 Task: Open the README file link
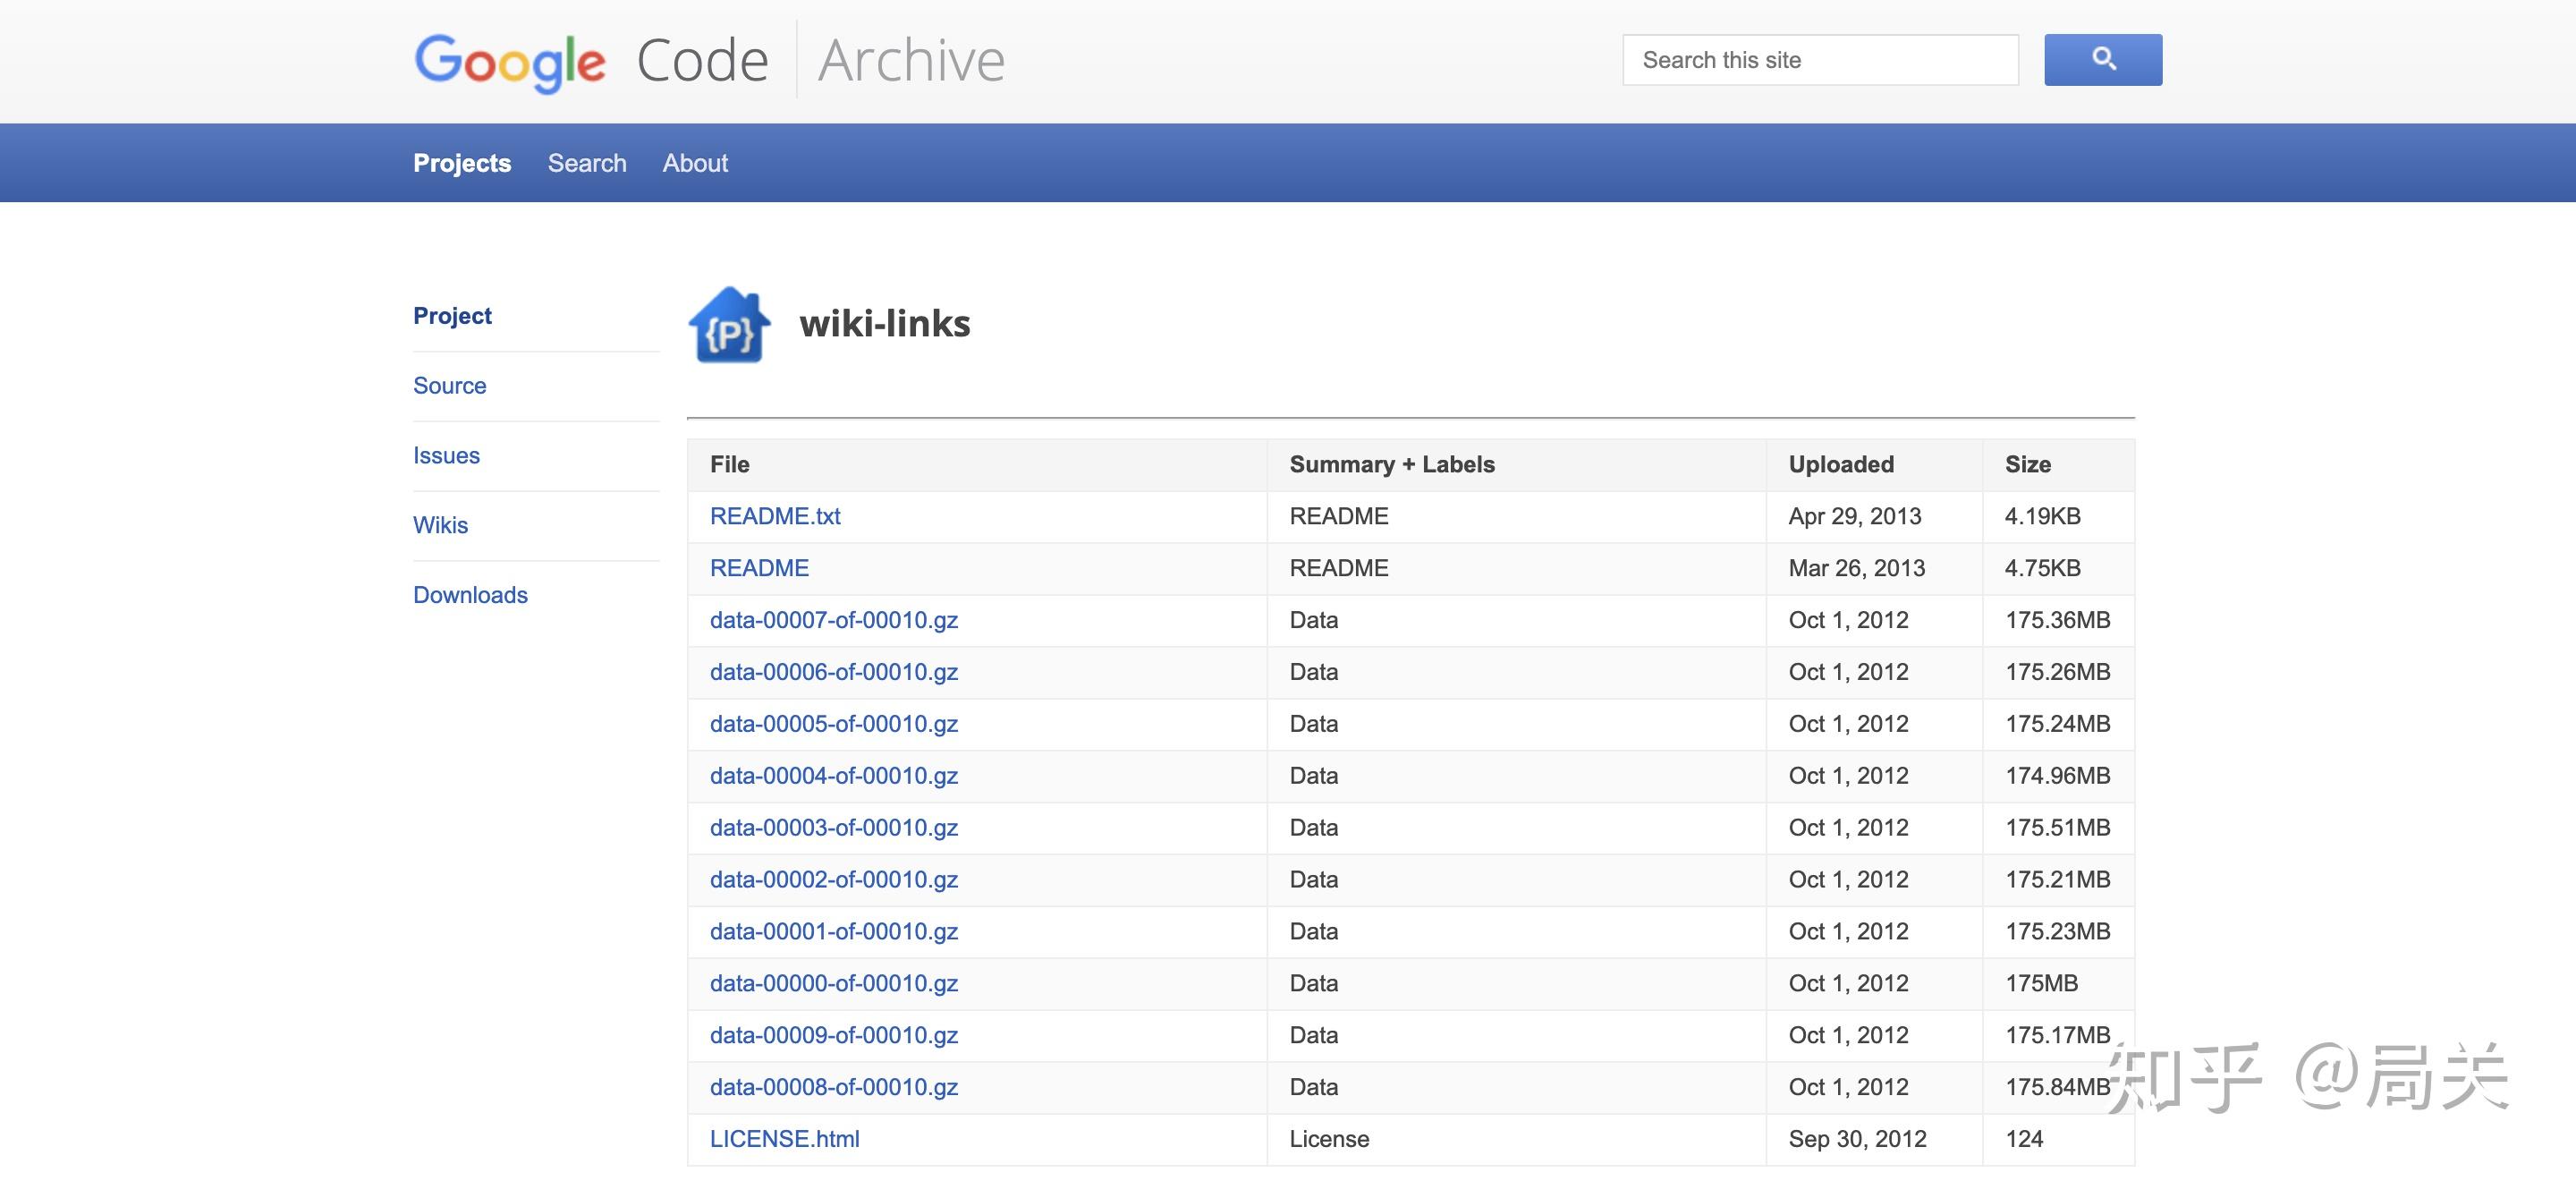point(759,569)
